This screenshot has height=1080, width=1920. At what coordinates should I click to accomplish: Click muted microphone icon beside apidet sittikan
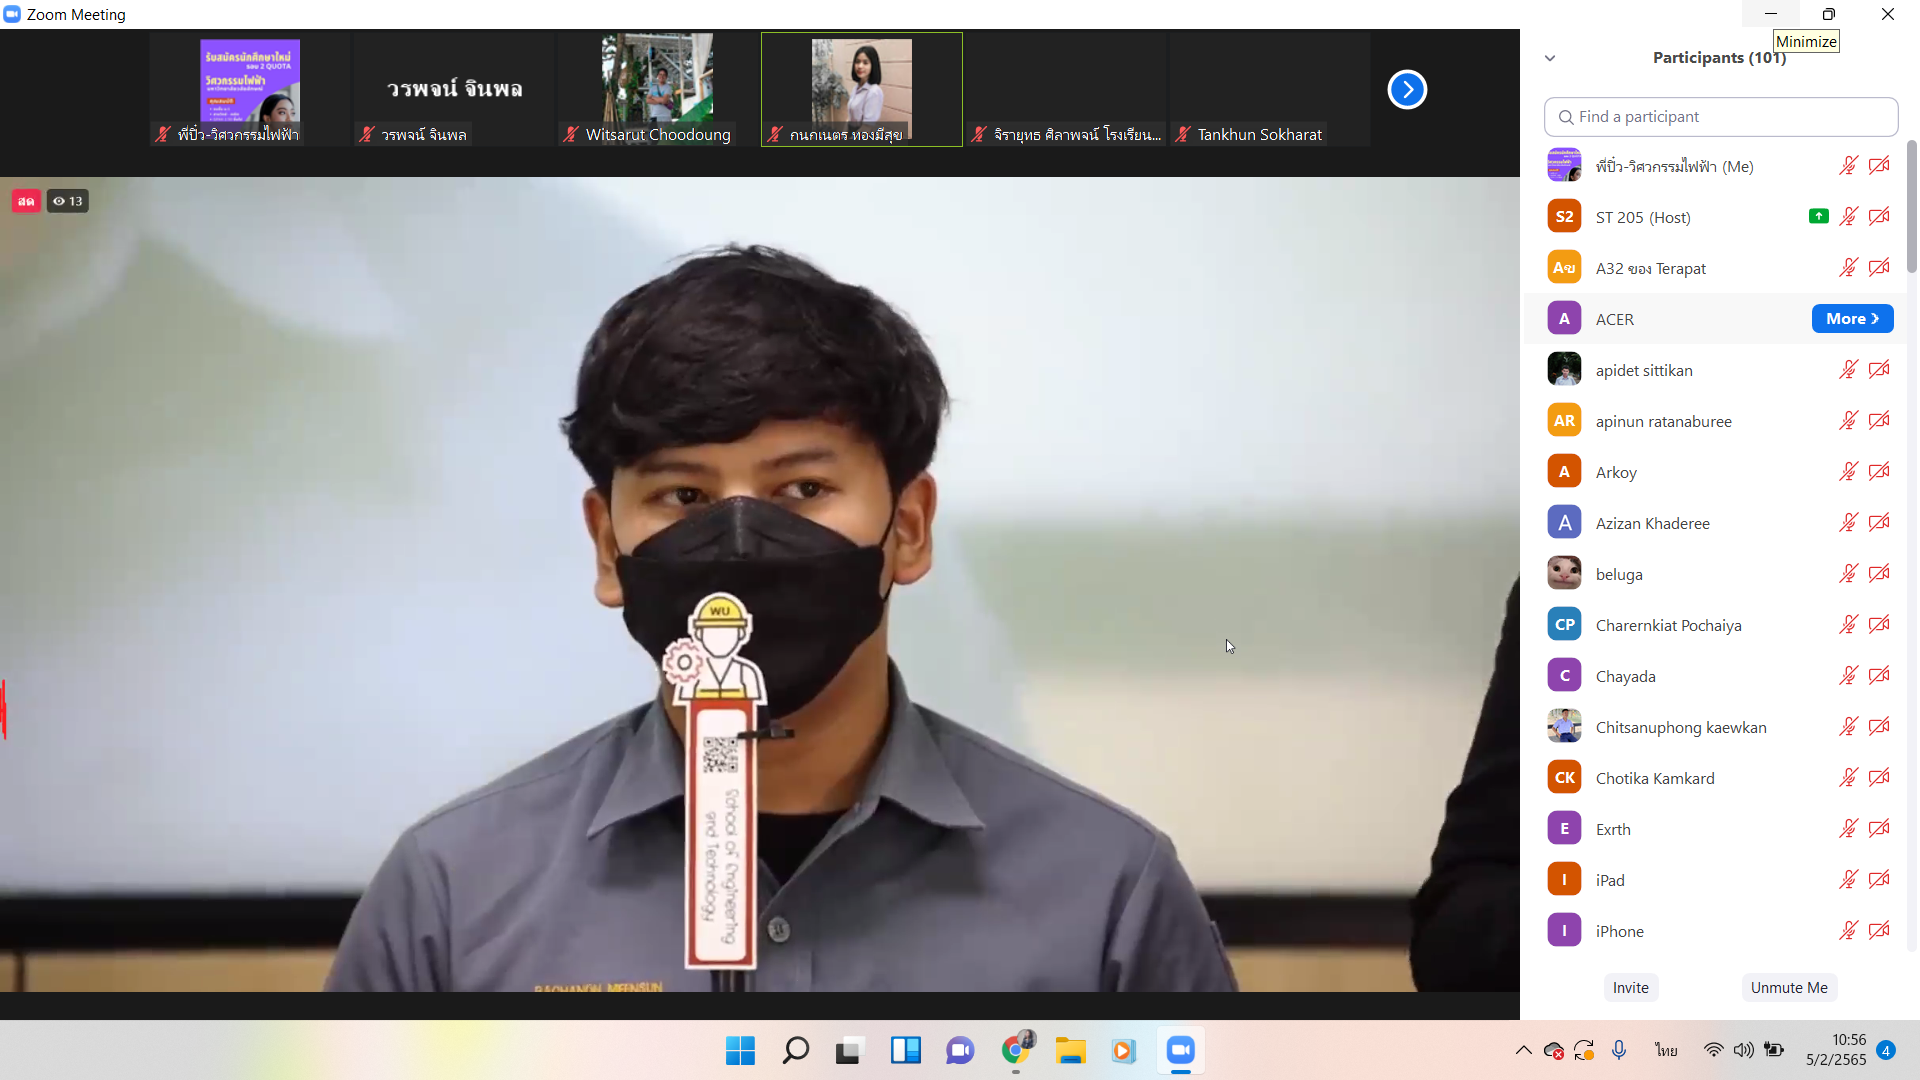1848,370
